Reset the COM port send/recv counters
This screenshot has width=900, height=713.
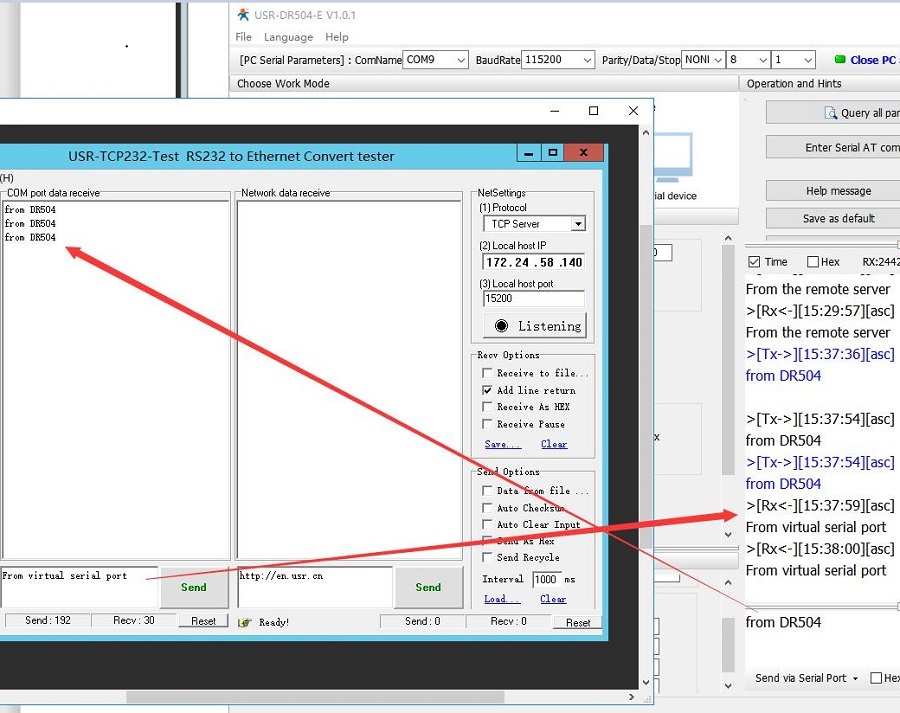coord(203,621)
